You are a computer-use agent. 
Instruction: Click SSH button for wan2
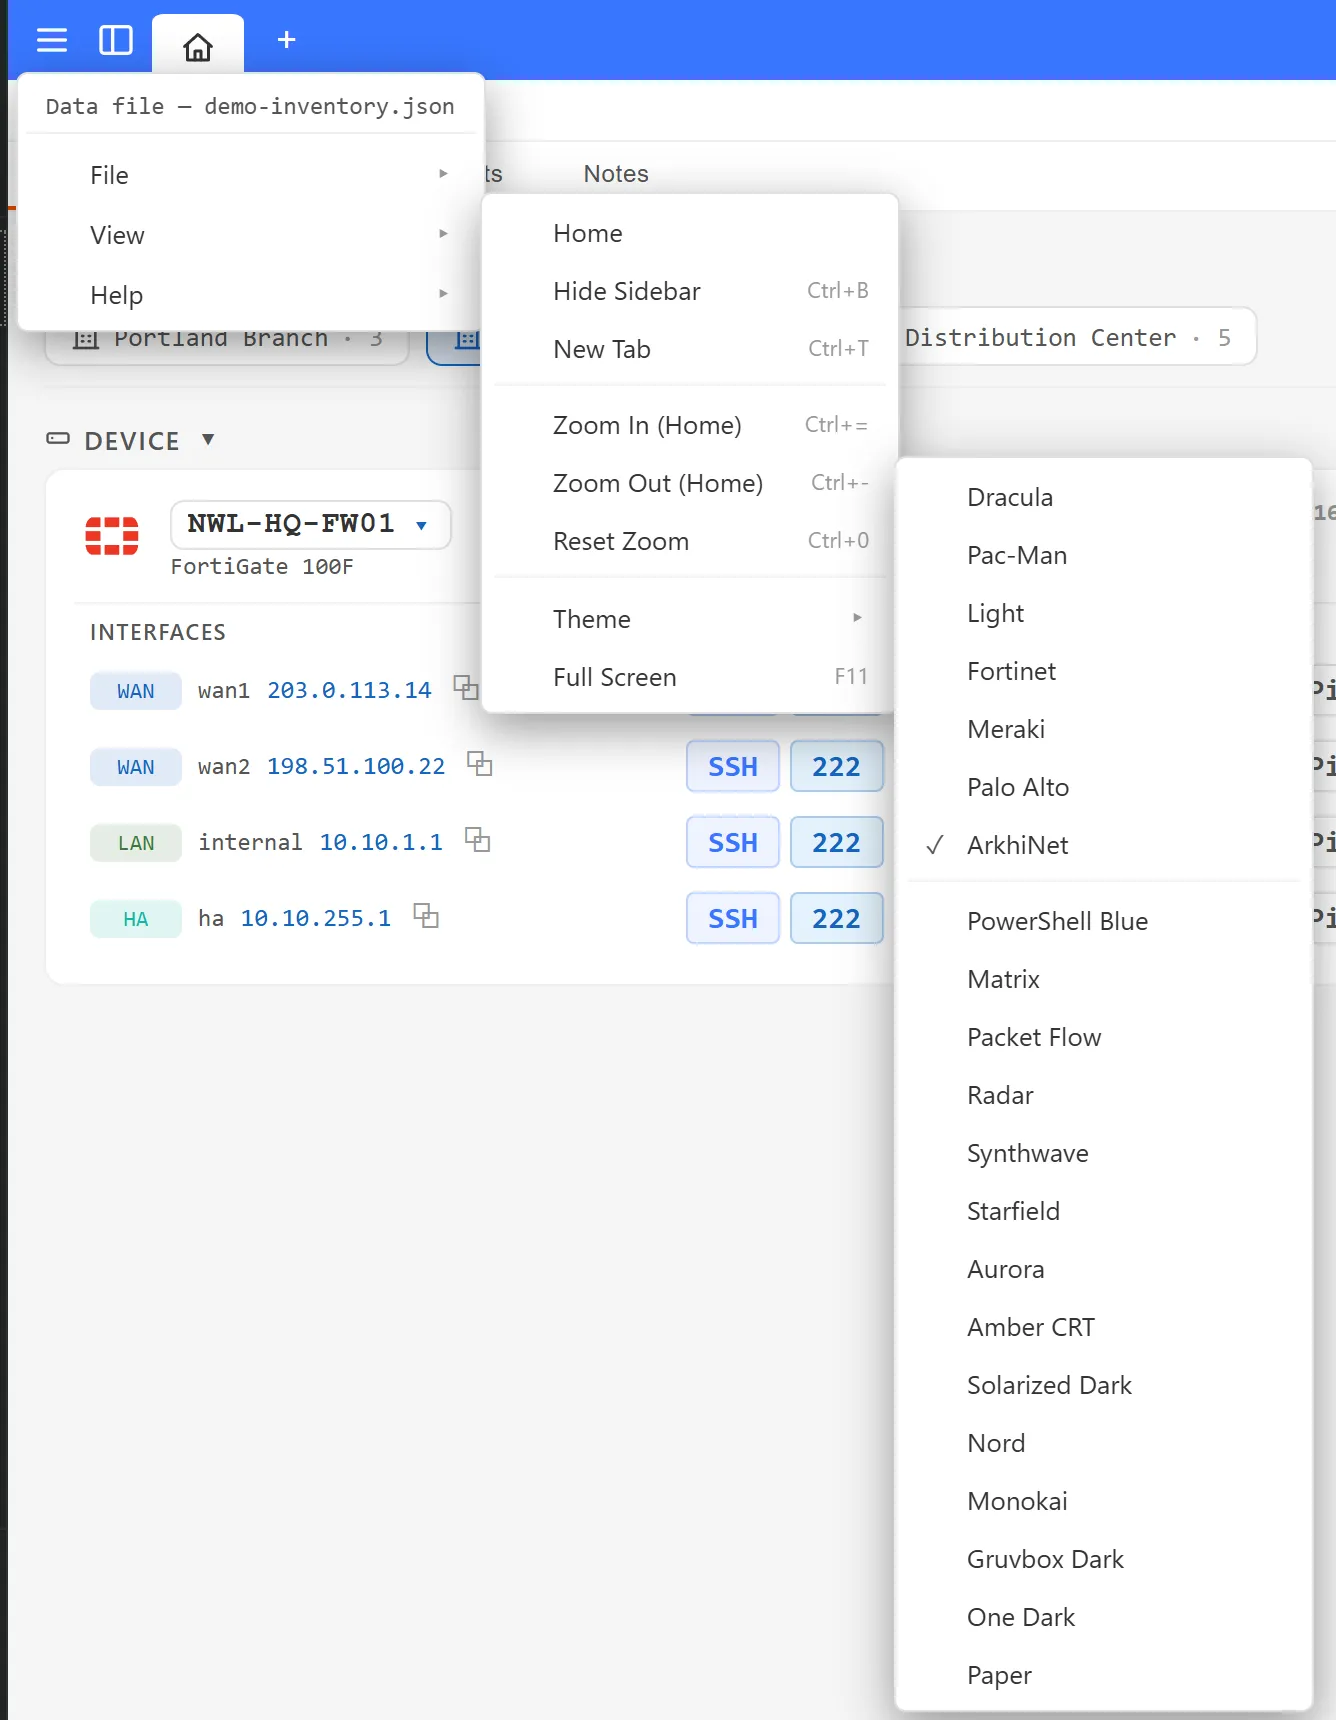pos(733,766)
